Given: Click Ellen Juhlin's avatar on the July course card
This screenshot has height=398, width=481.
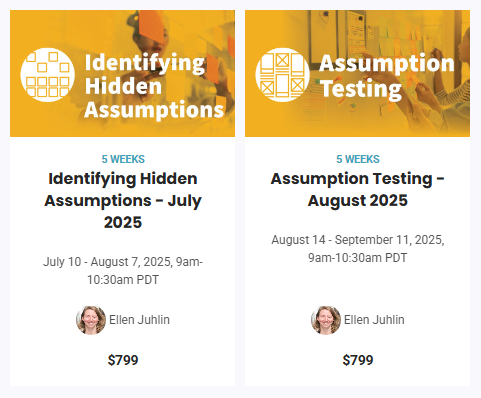Looking at the screenshot, I should (x=91, y=320).
